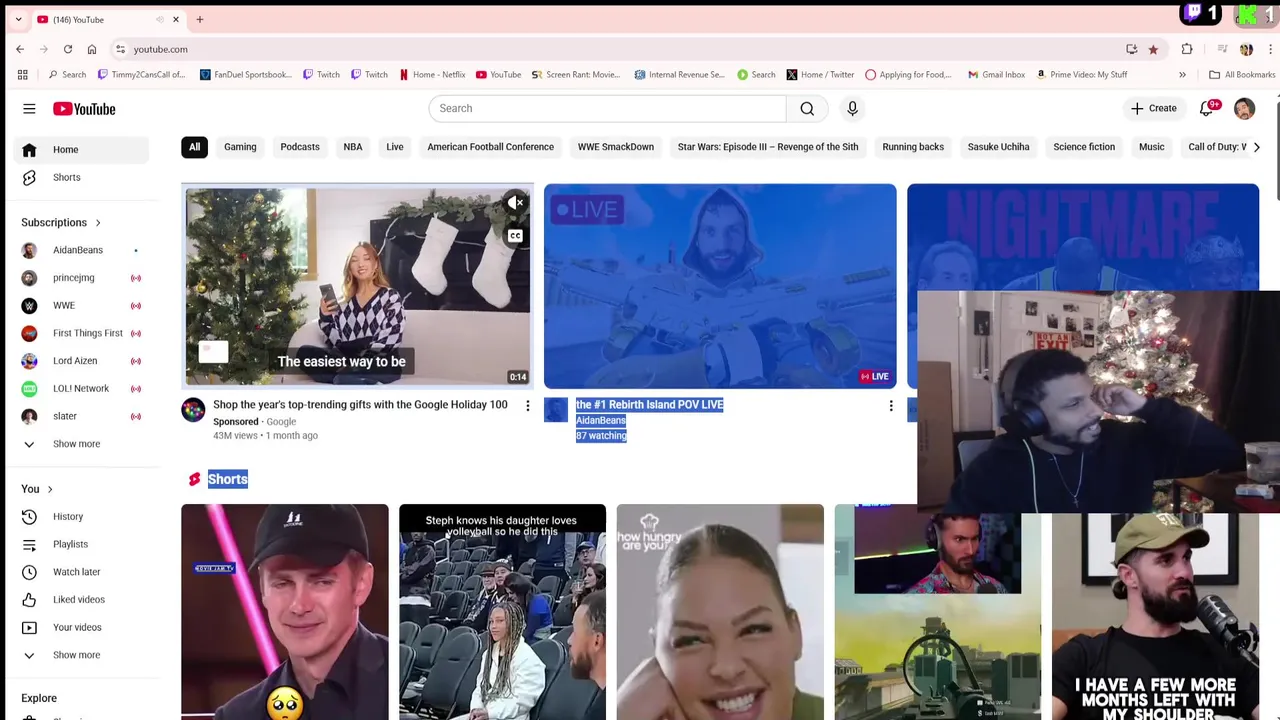Open options for the Google Holiday ad
Screen dimensions: 1280x720
528,406
